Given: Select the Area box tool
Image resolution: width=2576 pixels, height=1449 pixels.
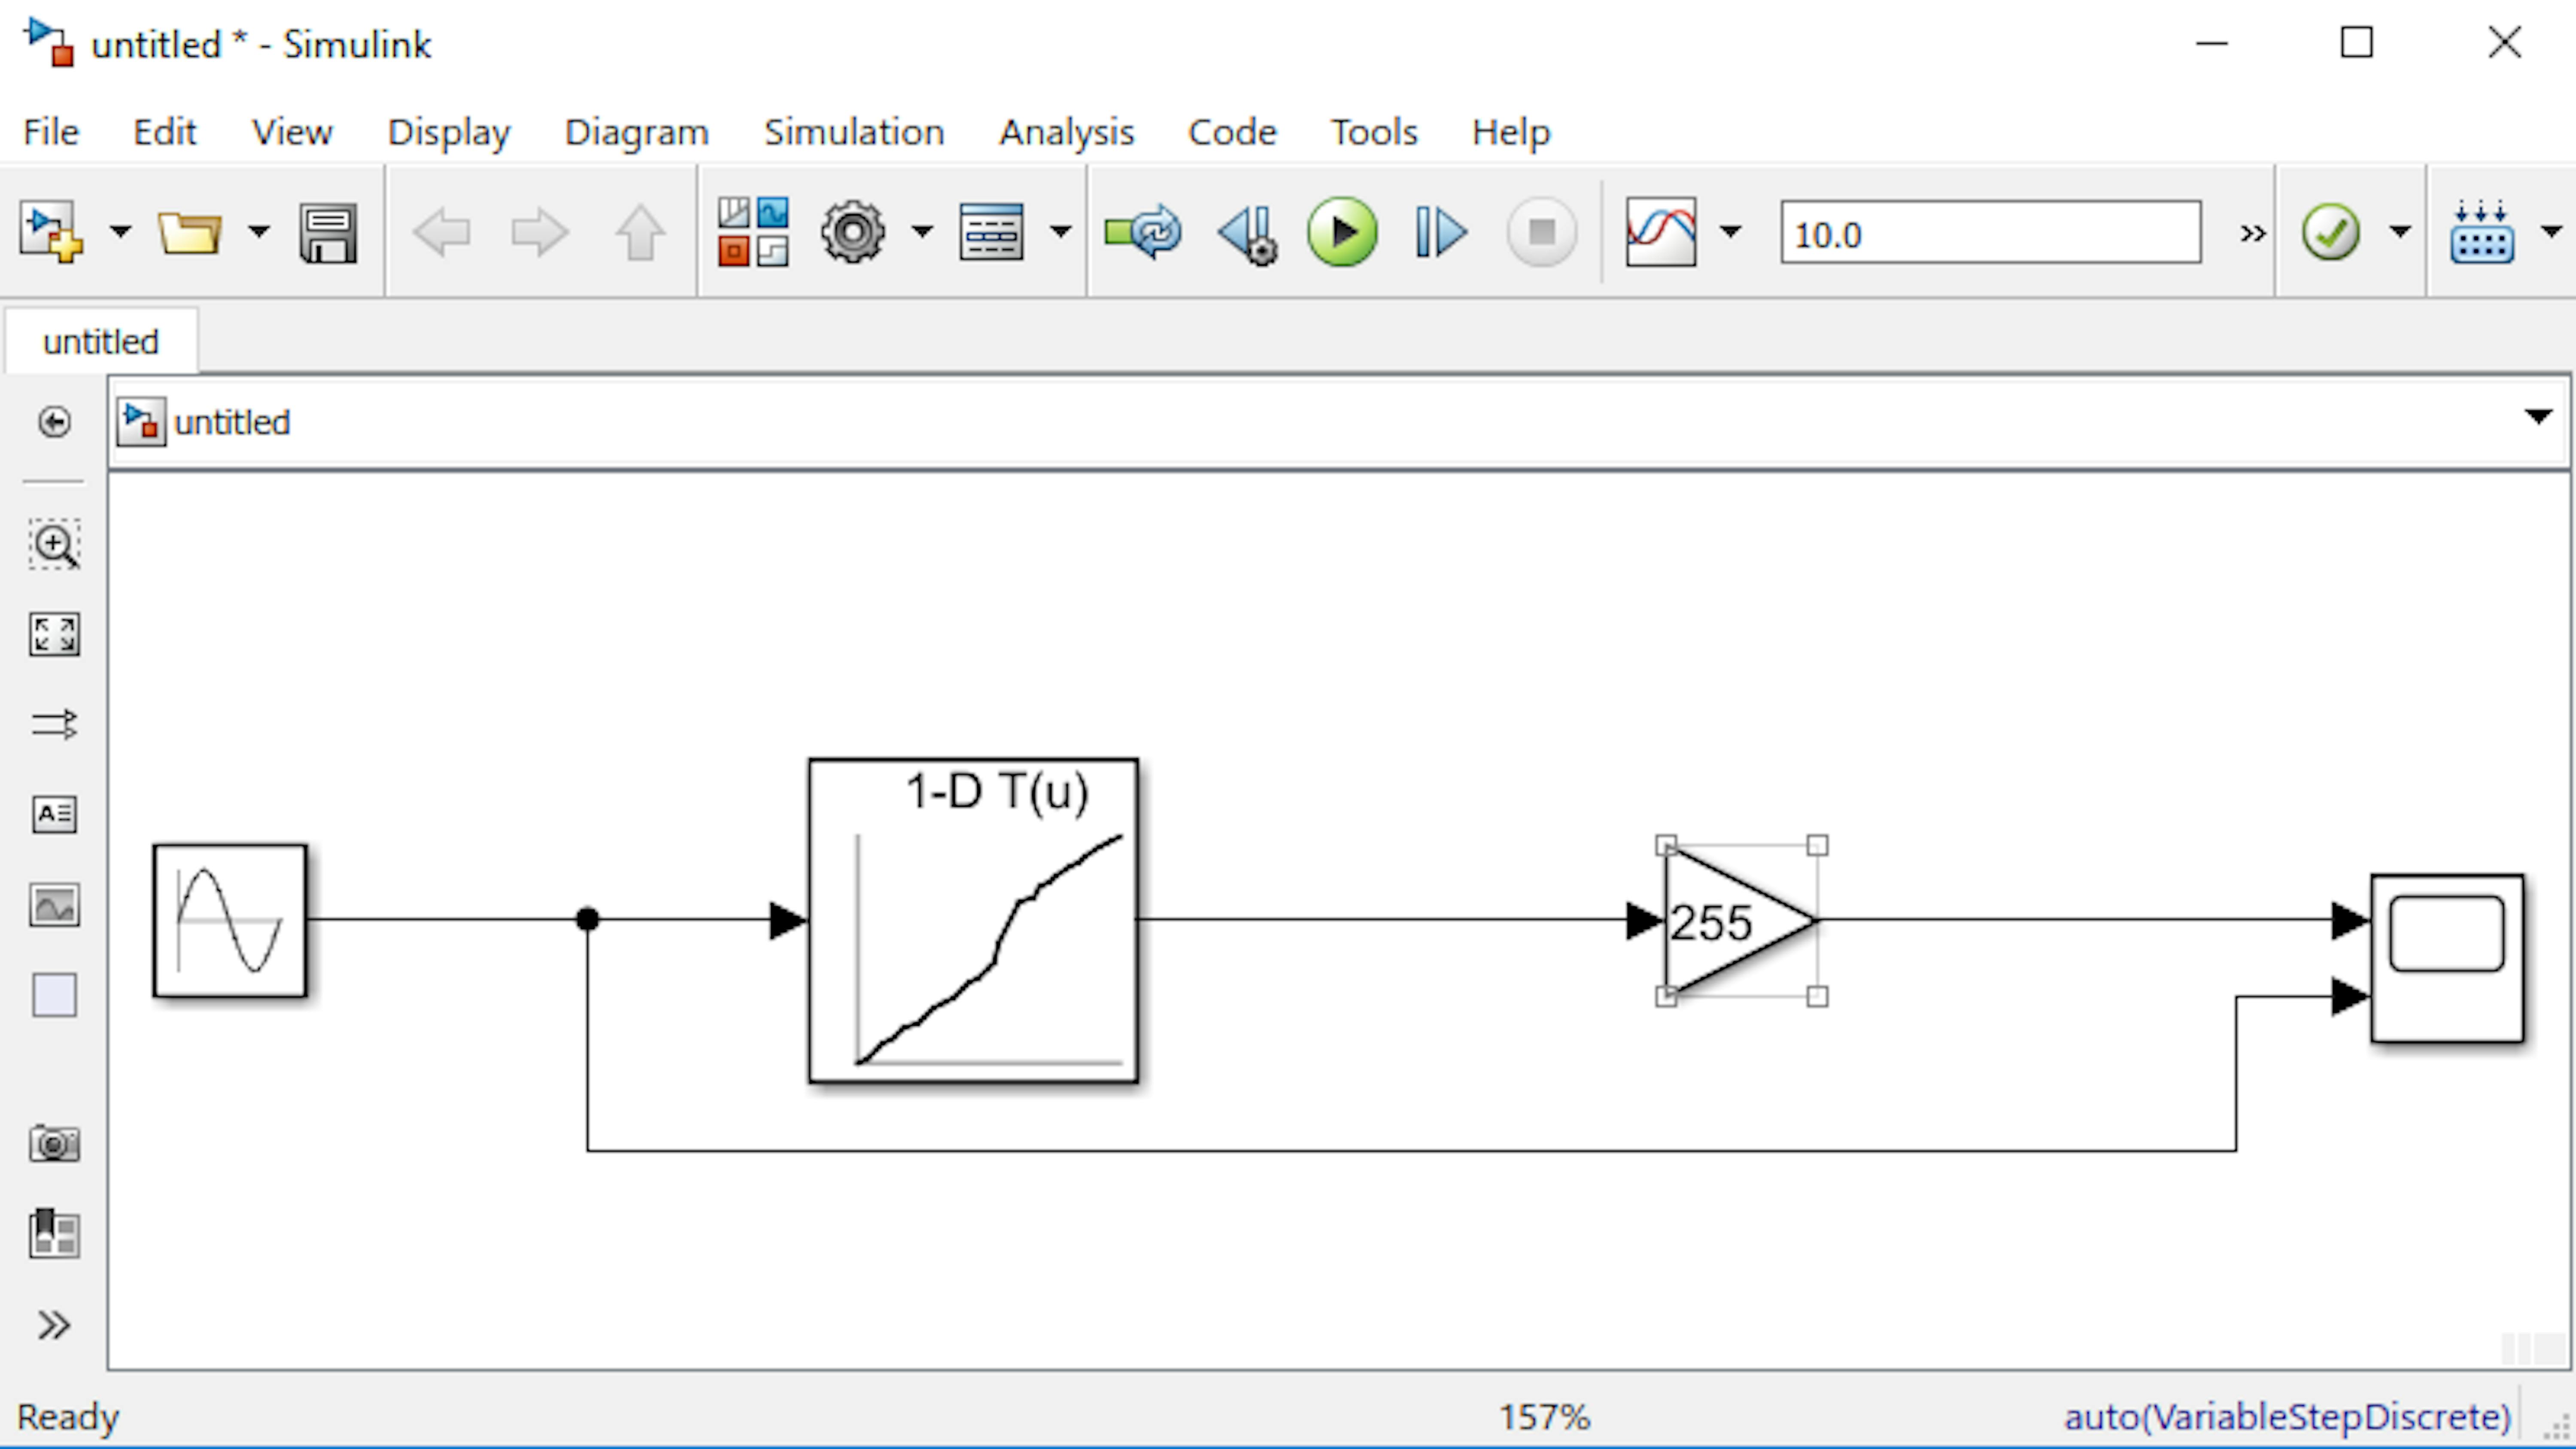Looking at the screenshot, I should tap(54, 995).
